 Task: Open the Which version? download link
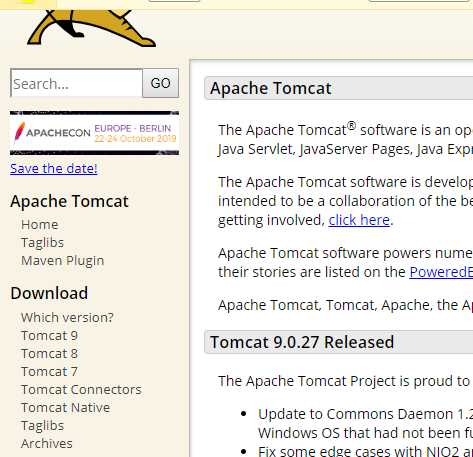[x=67, y=317]
